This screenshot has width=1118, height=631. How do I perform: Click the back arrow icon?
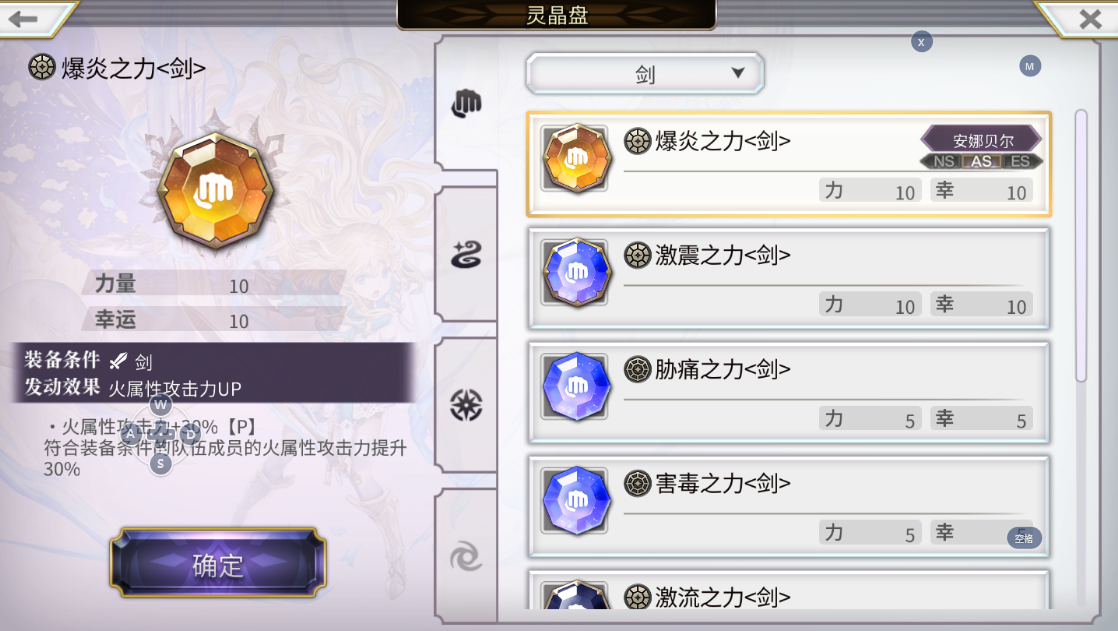(23, 19)
